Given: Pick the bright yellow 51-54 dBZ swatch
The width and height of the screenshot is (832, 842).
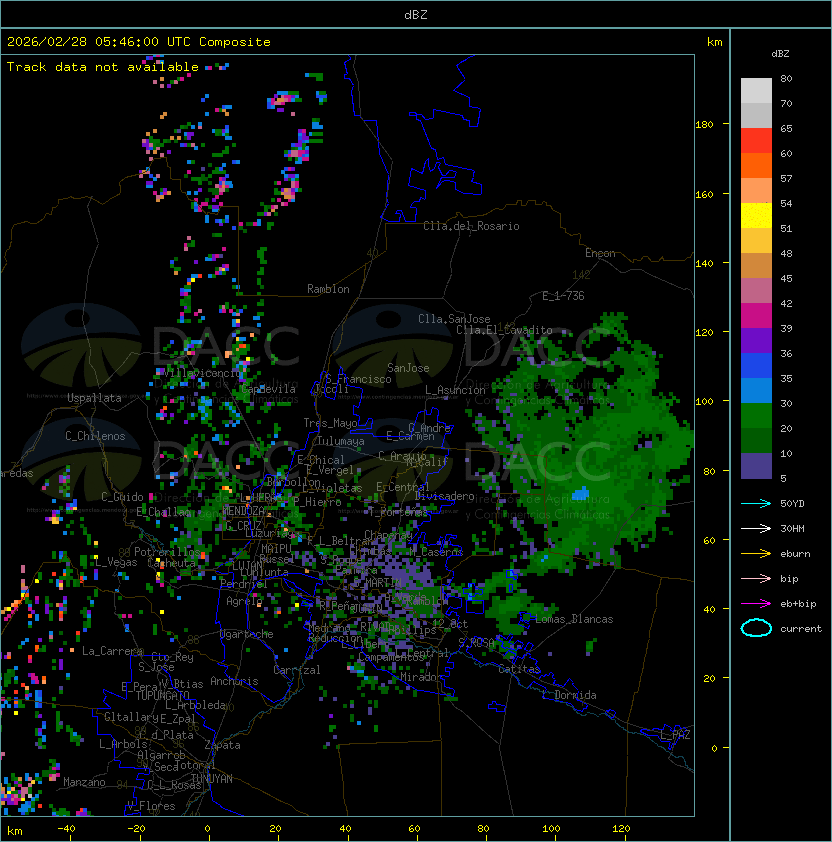Looking at the screenshot, I should [x=756, y=215].
